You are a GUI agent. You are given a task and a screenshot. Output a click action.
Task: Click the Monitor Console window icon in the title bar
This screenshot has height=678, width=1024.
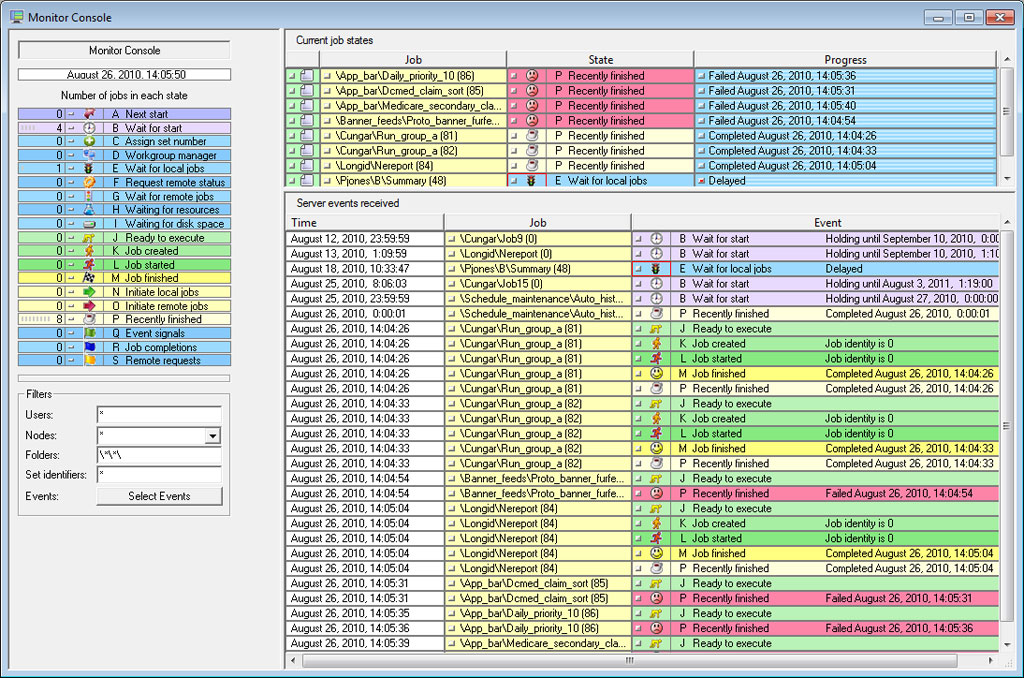(17, 17)
